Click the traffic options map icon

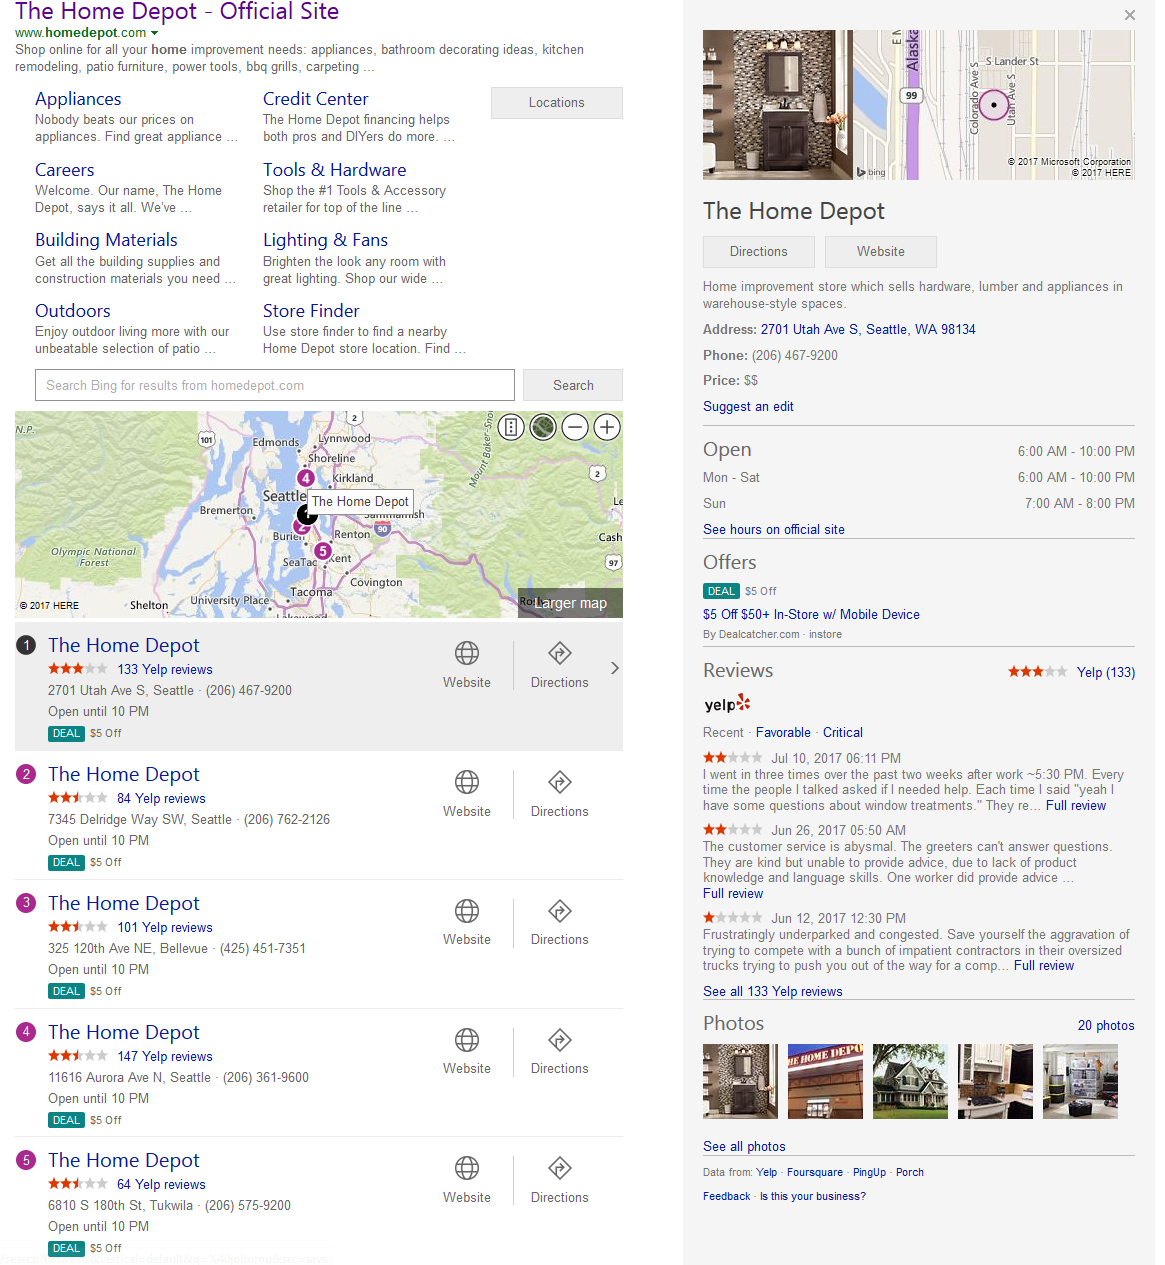tap(511, 428)
